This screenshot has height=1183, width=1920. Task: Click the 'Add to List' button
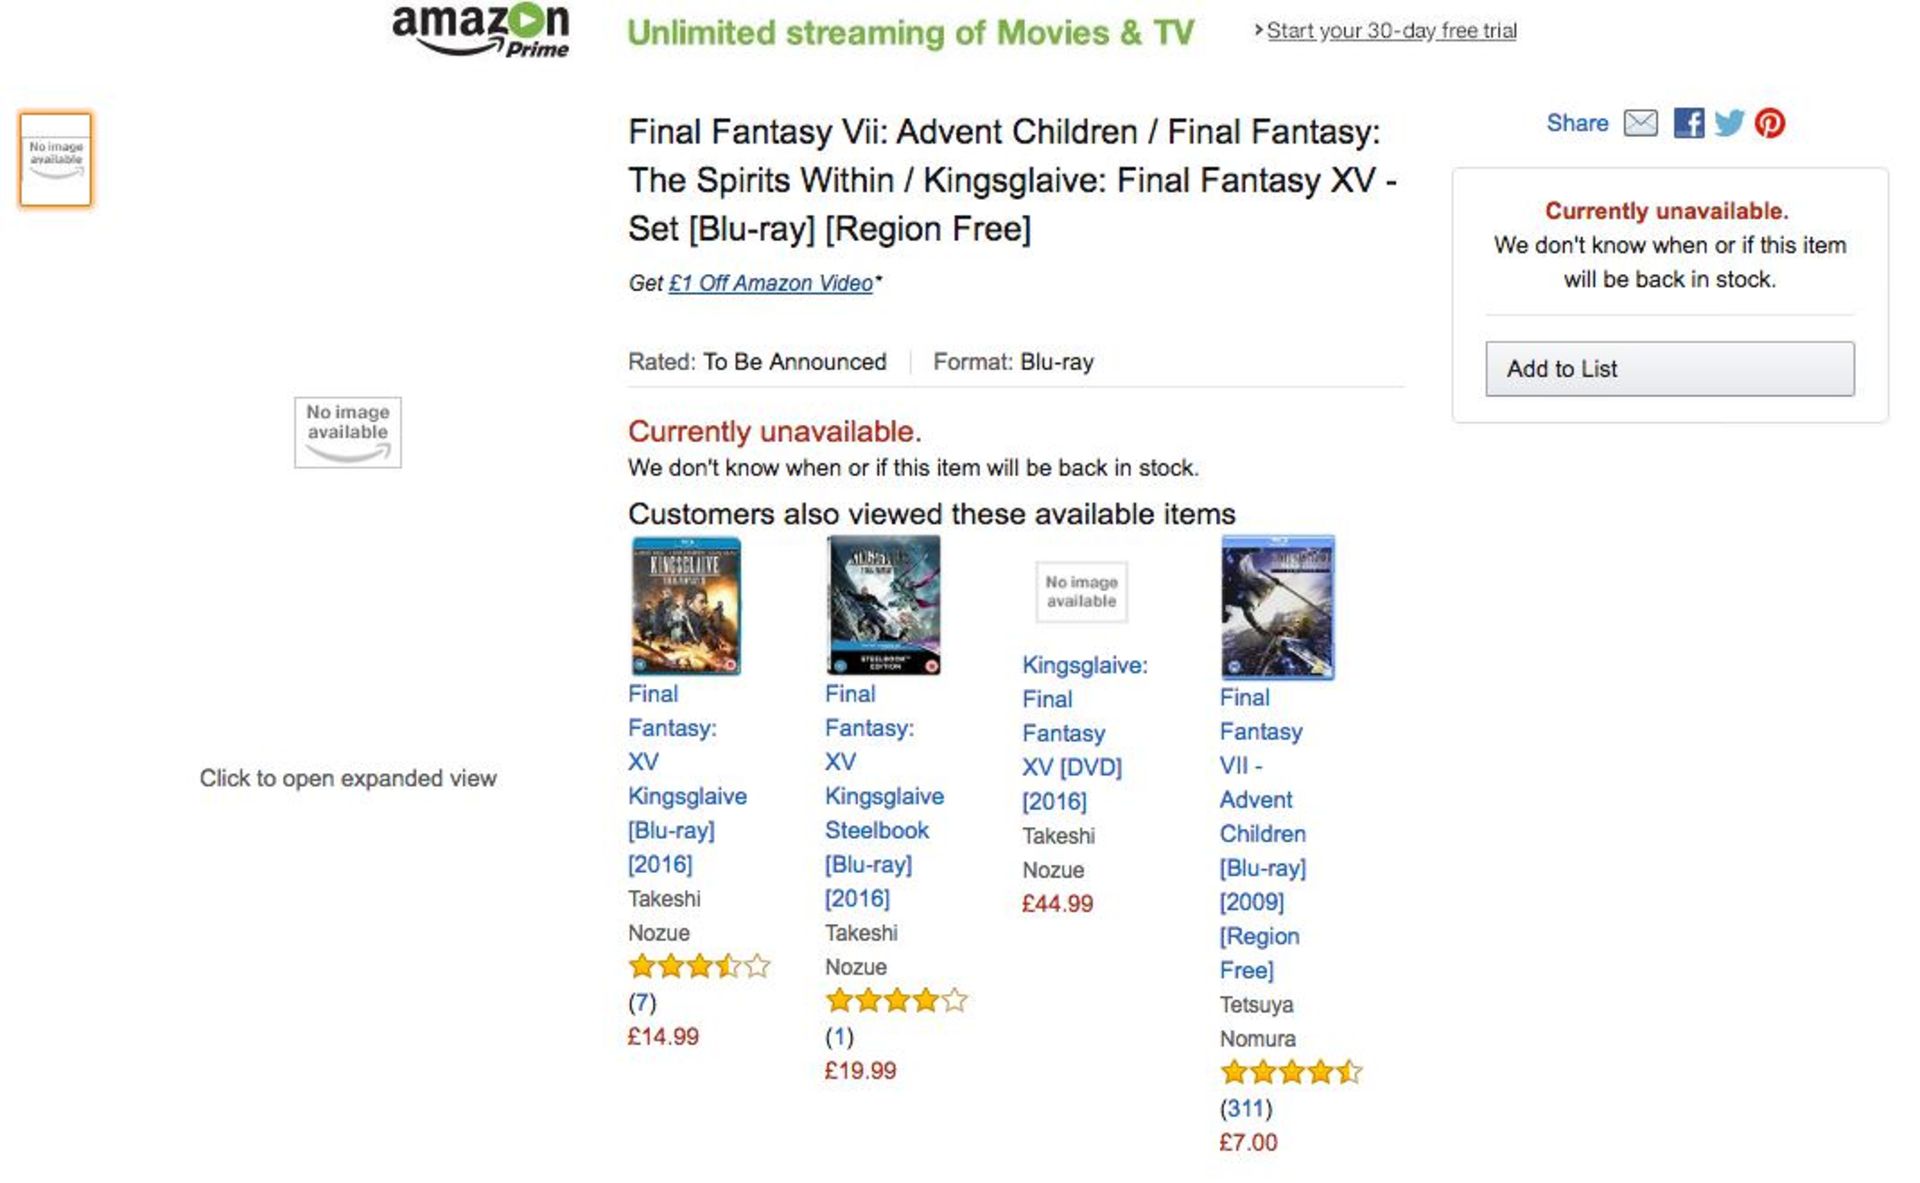[1669, 369]
